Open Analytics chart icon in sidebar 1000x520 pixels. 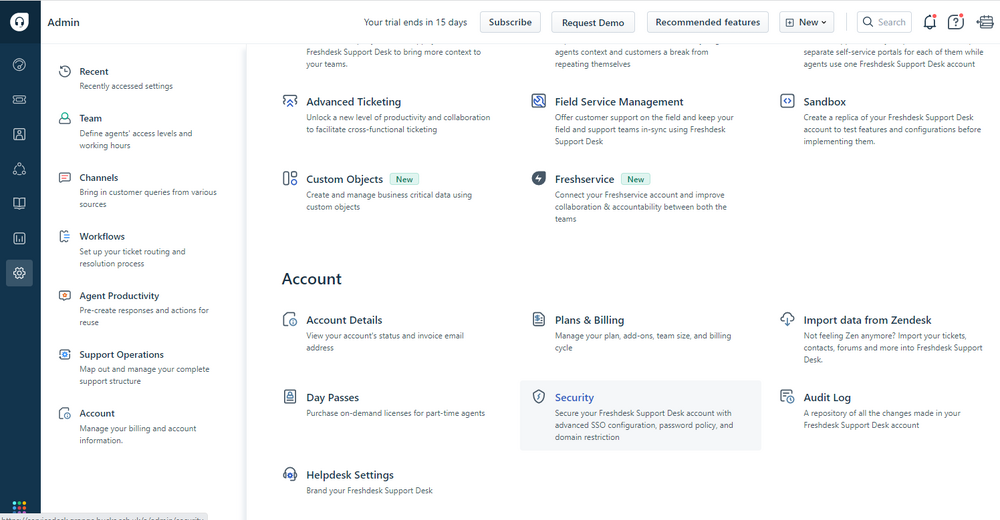[20, 239]
